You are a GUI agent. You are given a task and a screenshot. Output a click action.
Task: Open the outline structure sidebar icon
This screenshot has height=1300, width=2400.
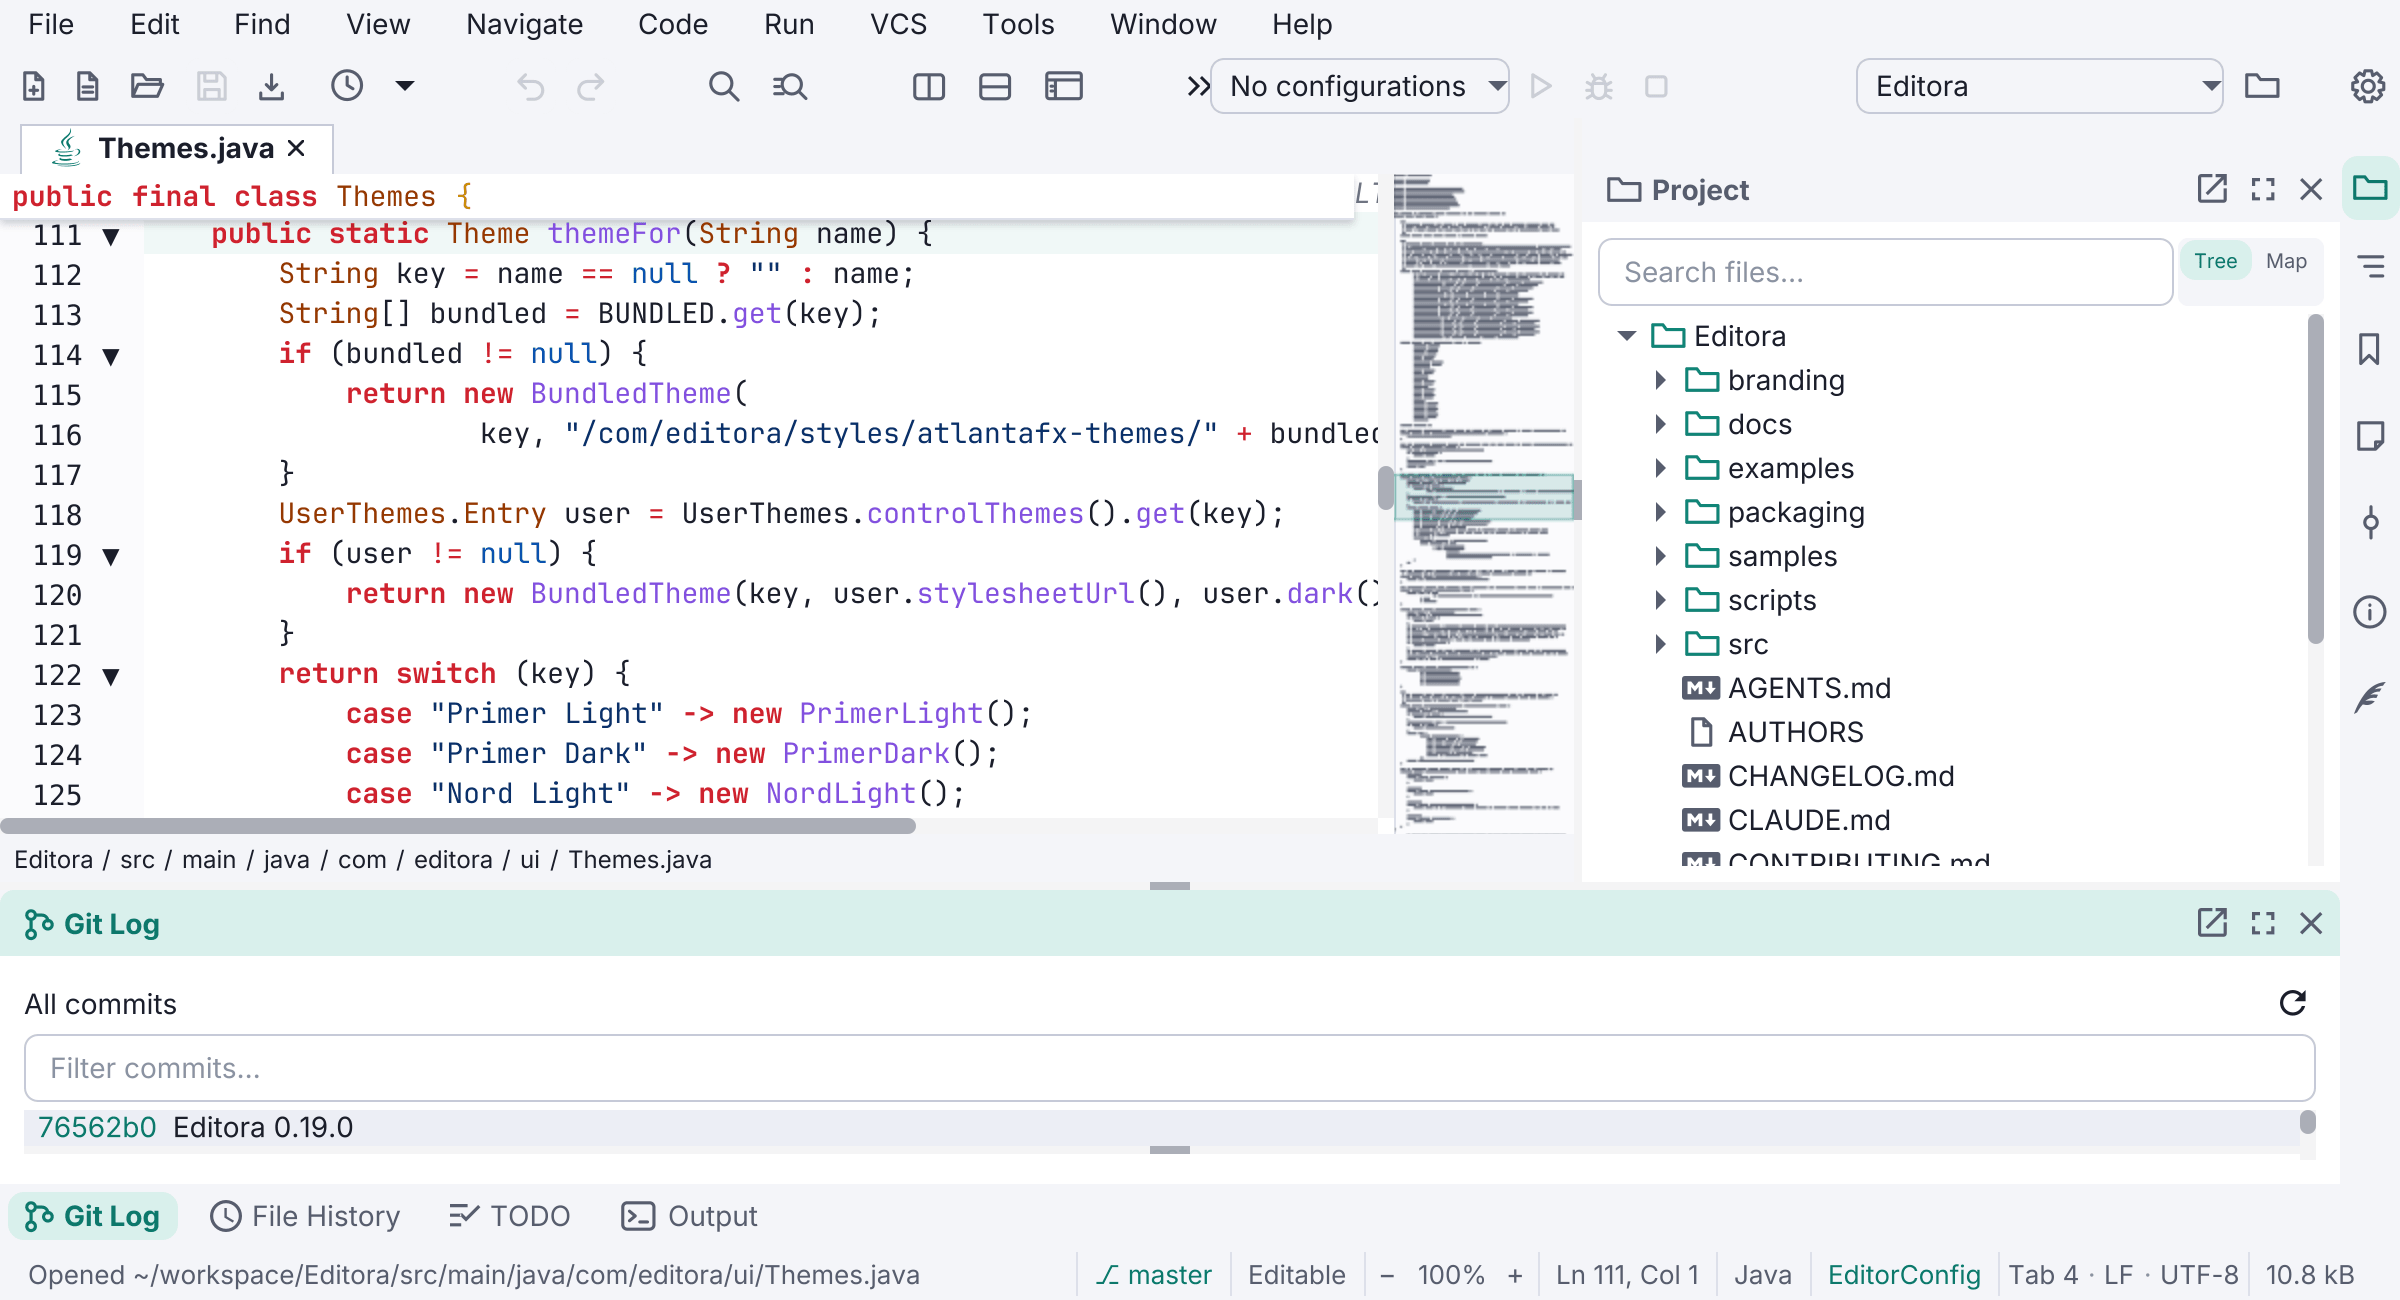(2369, 266)
